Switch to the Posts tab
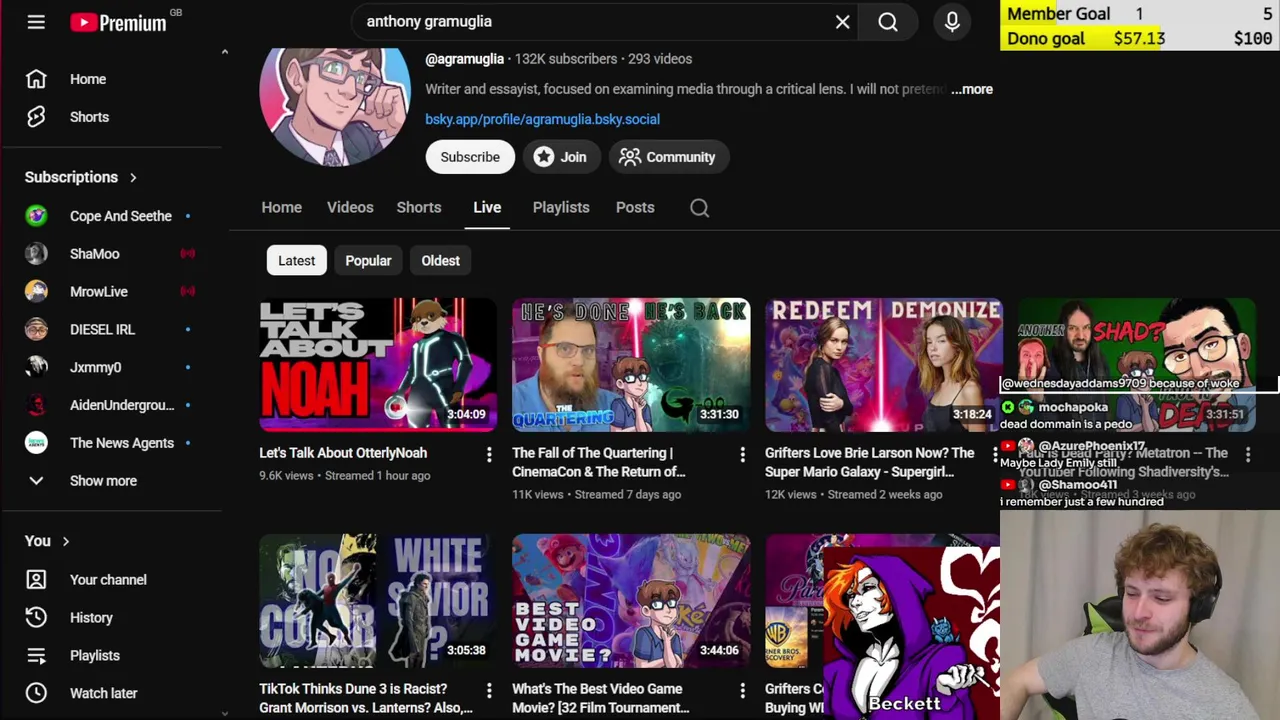1280x720 pixels. (635, 207)
